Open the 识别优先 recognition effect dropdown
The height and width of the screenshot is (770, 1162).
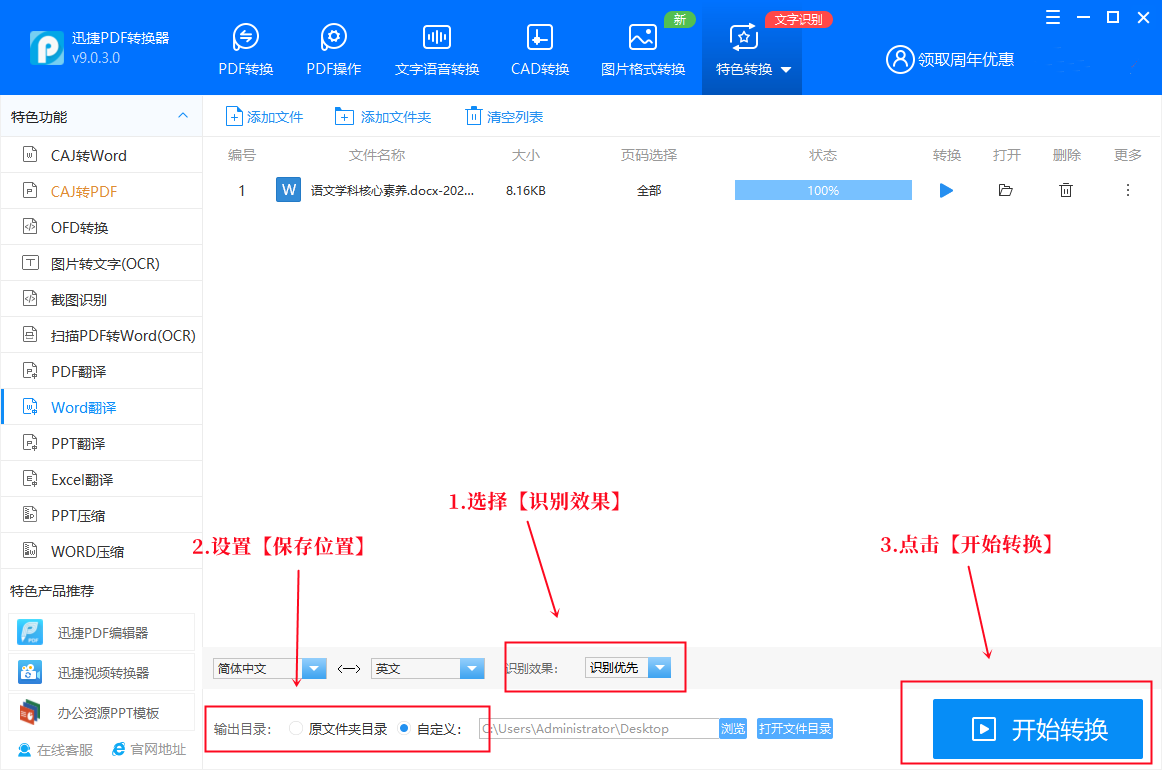tap(628, 668)
